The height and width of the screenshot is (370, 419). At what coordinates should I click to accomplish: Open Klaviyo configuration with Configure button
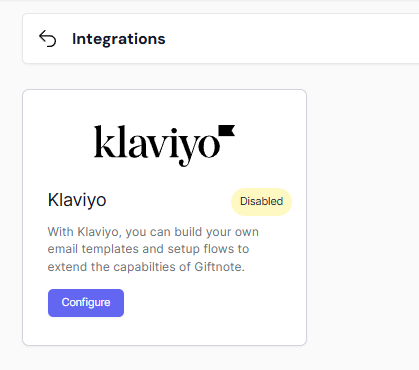(86, 303)
